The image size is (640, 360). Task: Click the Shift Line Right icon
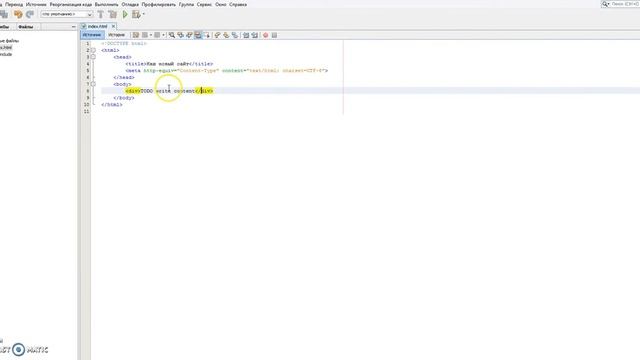click(254, 35)
